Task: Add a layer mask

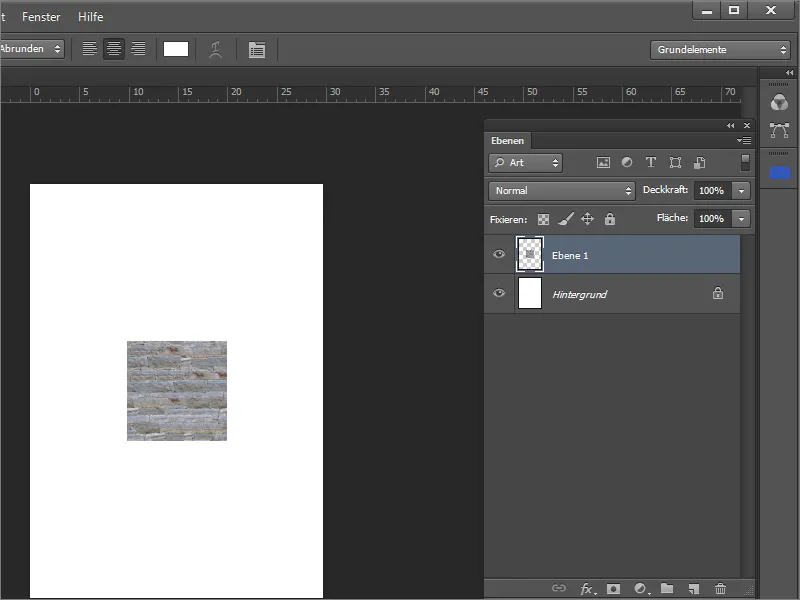Action: click(614, 589)
